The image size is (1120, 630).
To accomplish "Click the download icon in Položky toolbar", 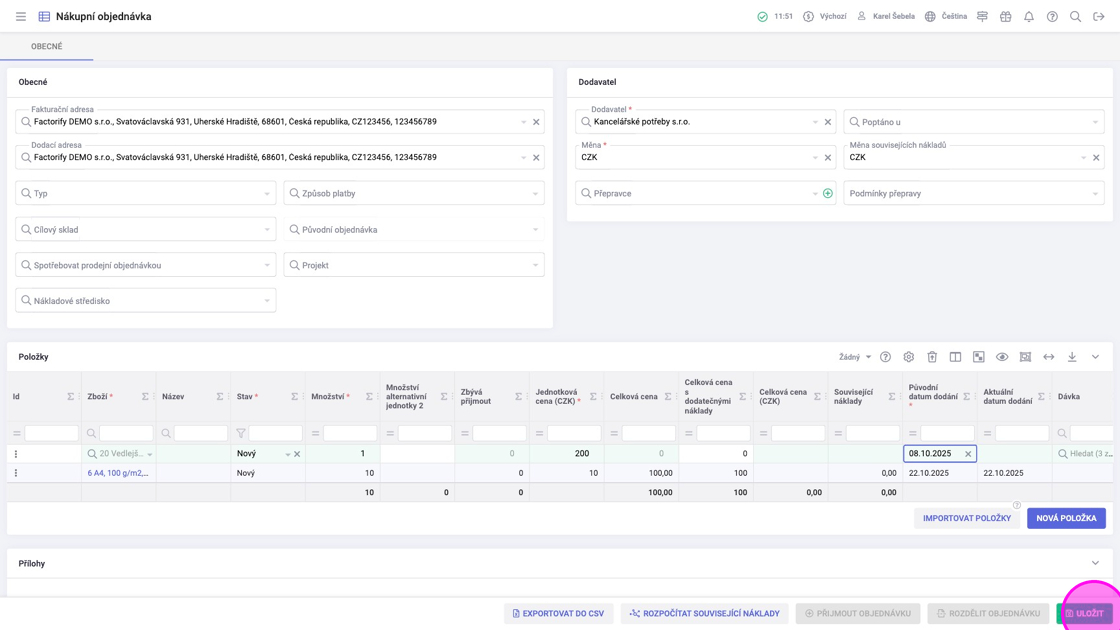I will 1072,357.
